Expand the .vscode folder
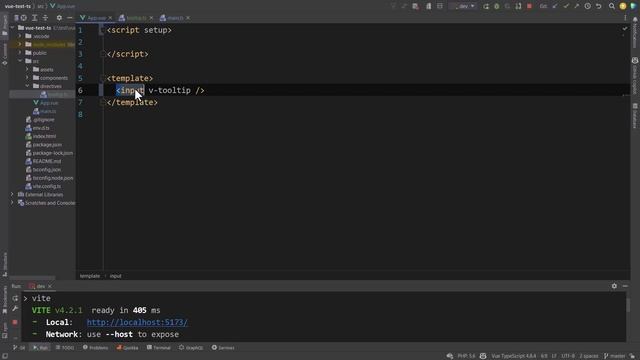The width and height of the screenshot is (640, 360). [x=20, y=36]
